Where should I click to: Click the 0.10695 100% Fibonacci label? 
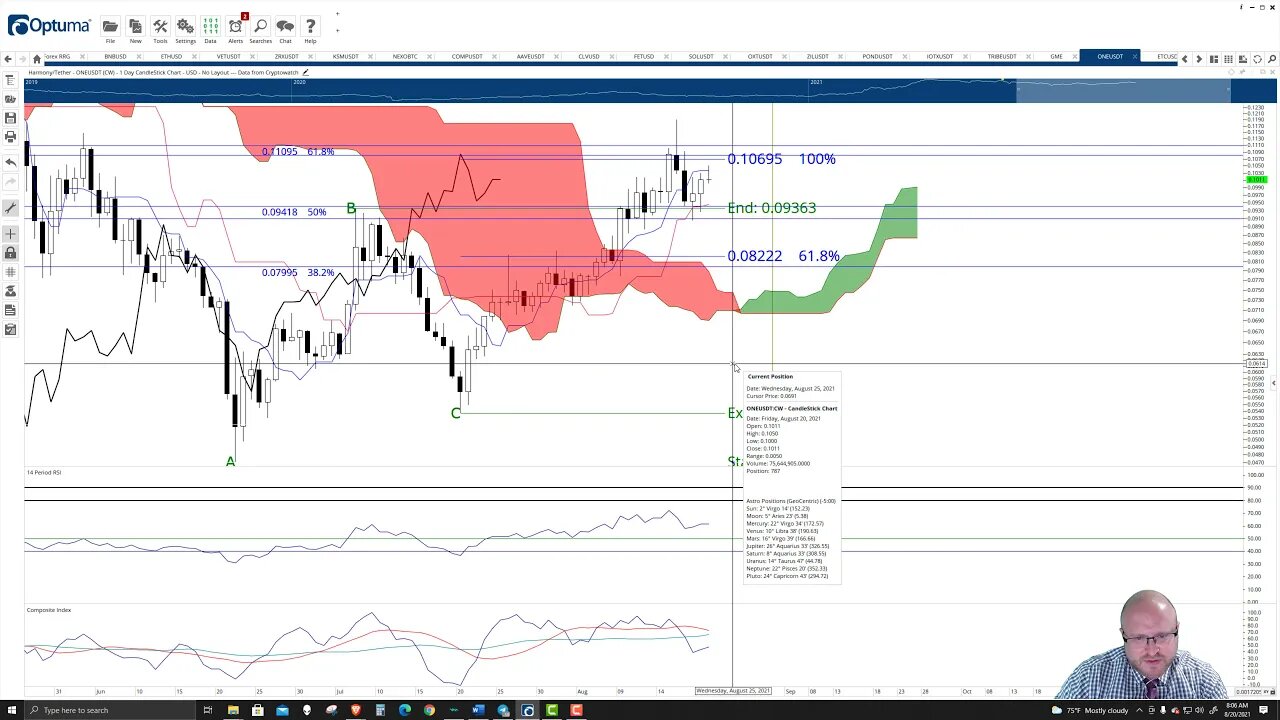(x=781, y=159)
